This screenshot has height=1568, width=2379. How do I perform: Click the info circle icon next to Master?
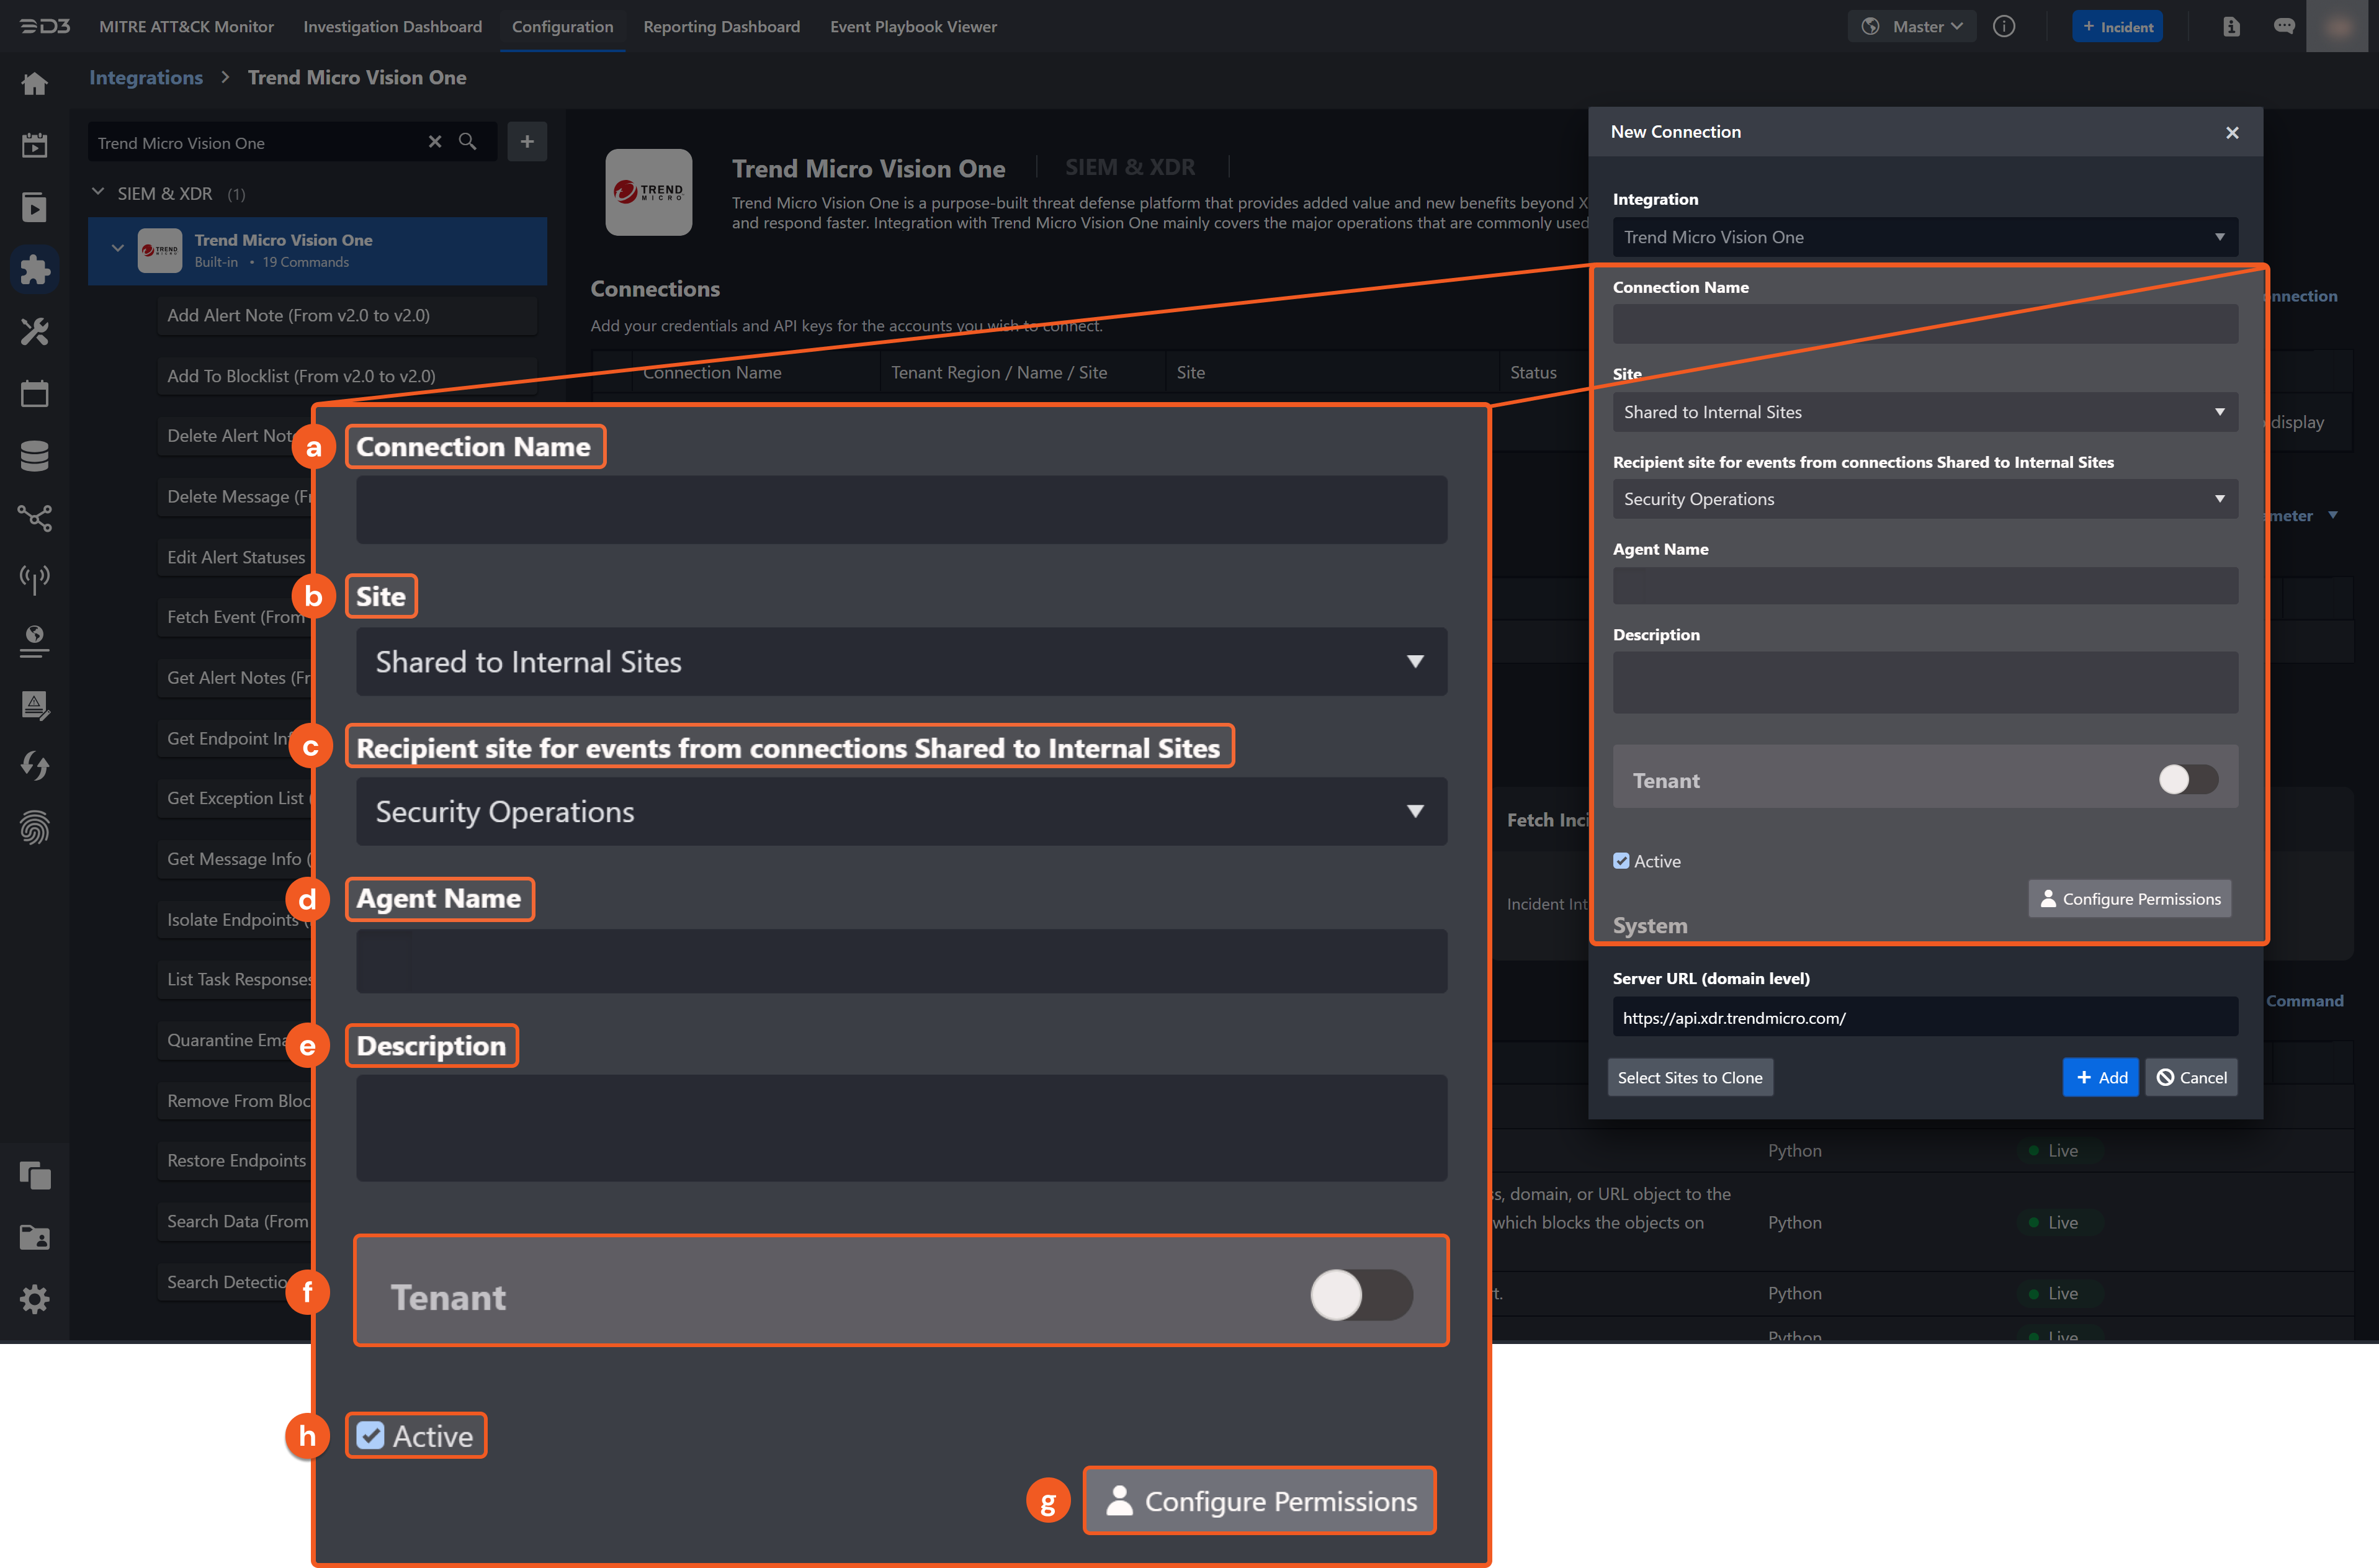(2004, 27)
